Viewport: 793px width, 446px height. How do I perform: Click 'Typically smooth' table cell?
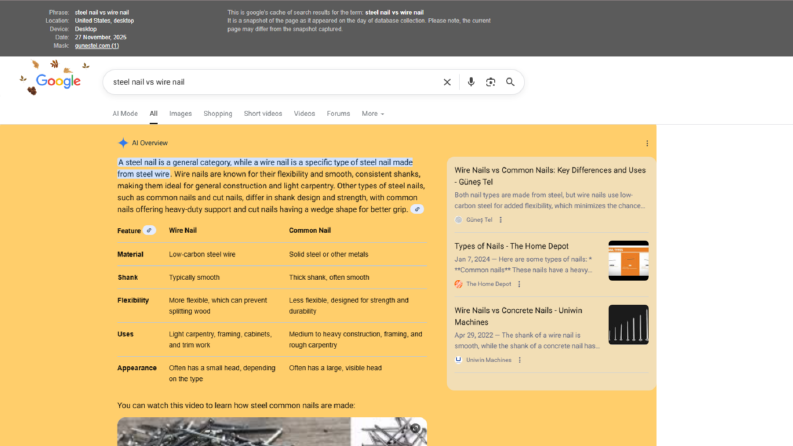point(194,277)
